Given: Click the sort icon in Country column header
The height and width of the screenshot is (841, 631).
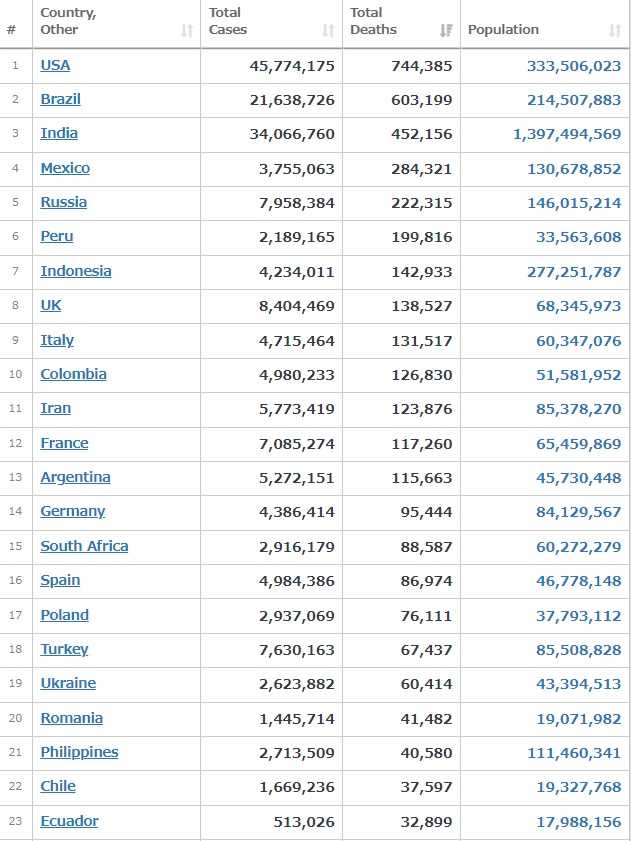Looking at the screenshot, I should (186, 31).
